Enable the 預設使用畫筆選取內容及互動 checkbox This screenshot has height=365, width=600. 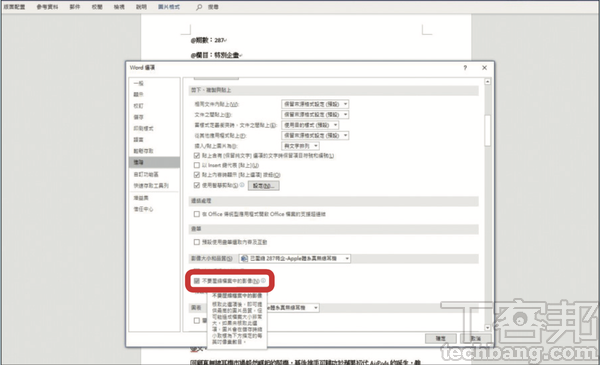(197, 242)
